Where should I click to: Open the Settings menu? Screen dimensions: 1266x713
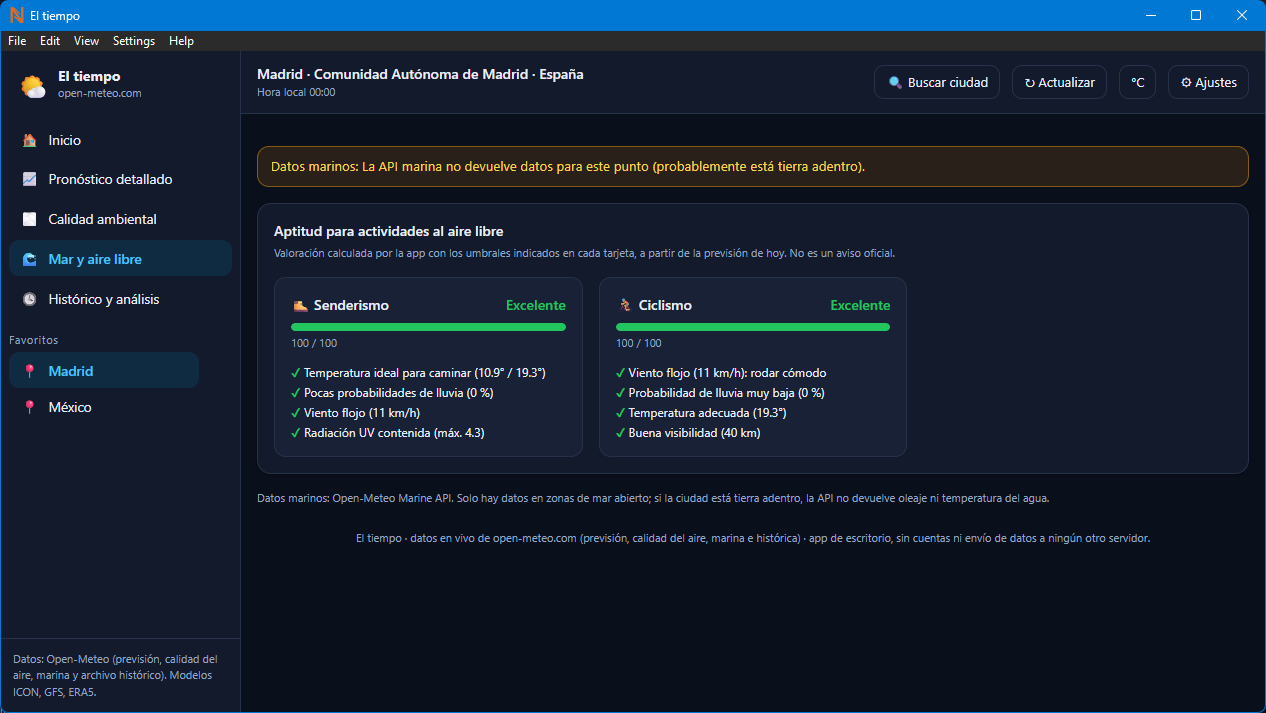[134, 41]
